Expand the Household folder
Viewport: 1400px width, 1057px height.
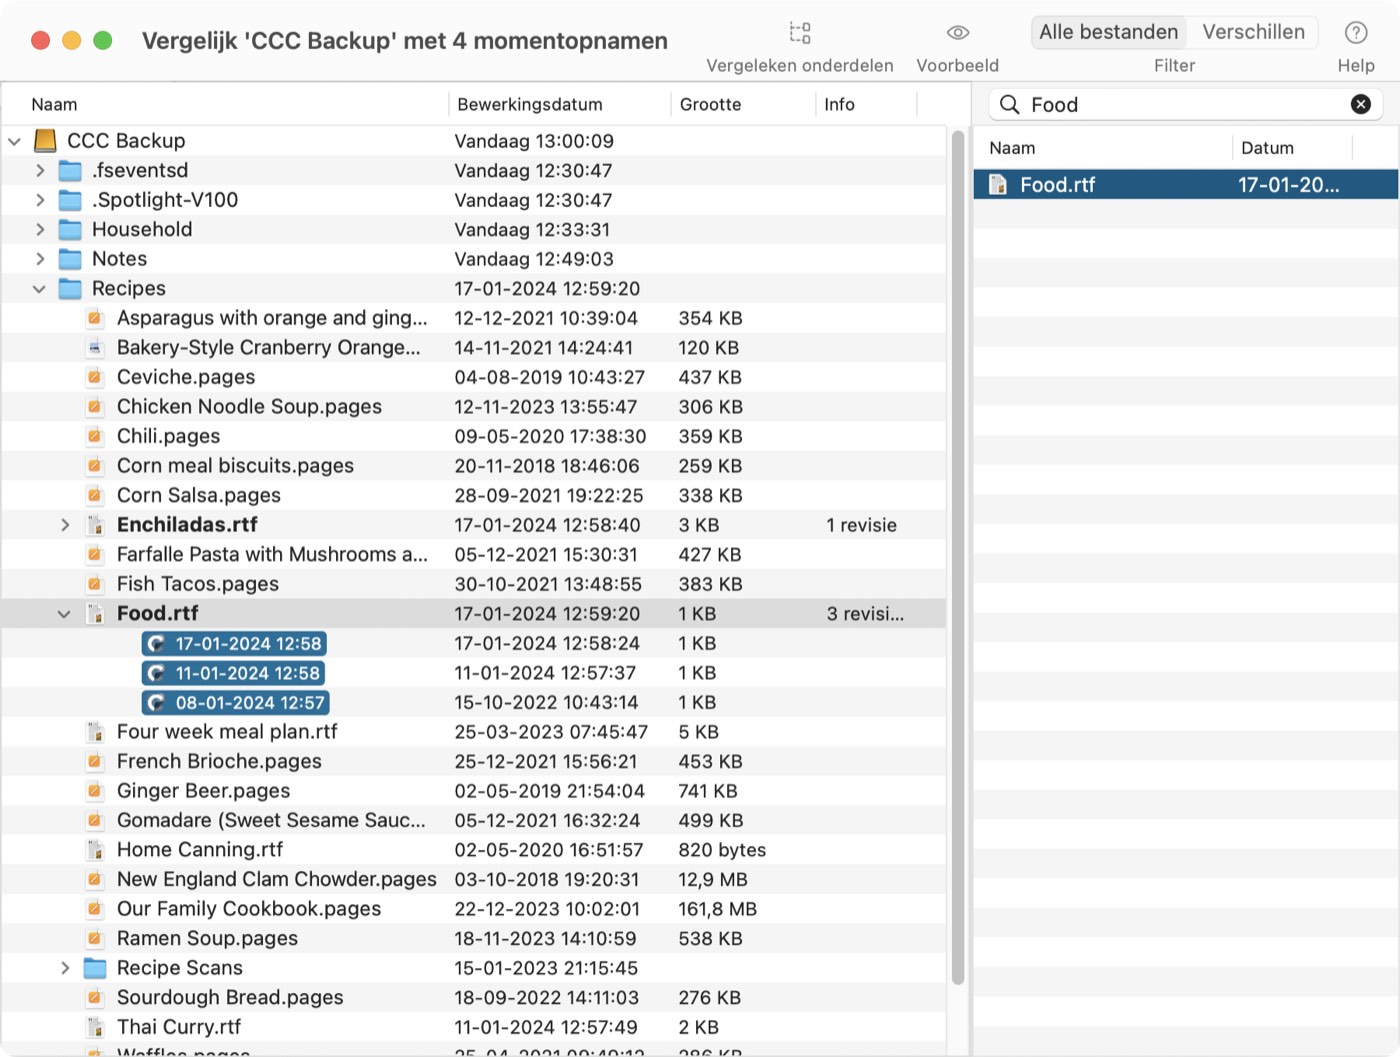[x=40, y=229]
